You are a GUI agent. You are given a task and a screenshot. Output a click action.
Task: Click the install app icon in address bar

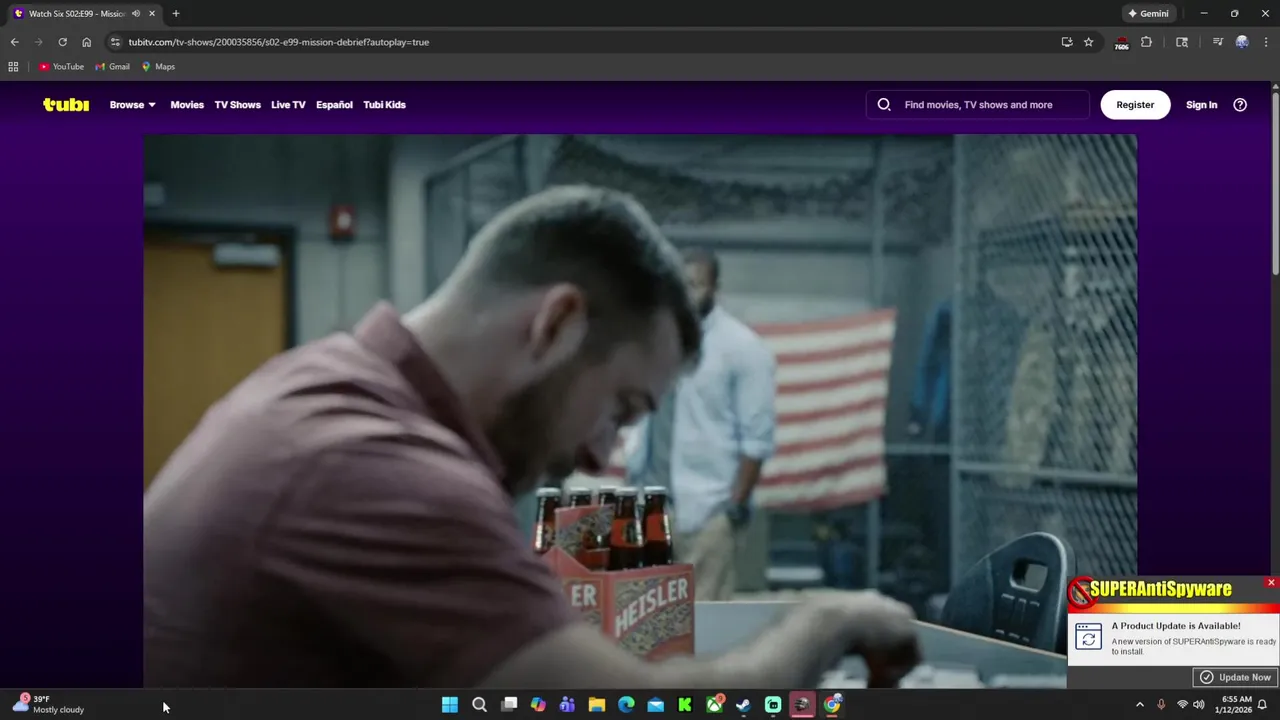(x=1067, y=42)
